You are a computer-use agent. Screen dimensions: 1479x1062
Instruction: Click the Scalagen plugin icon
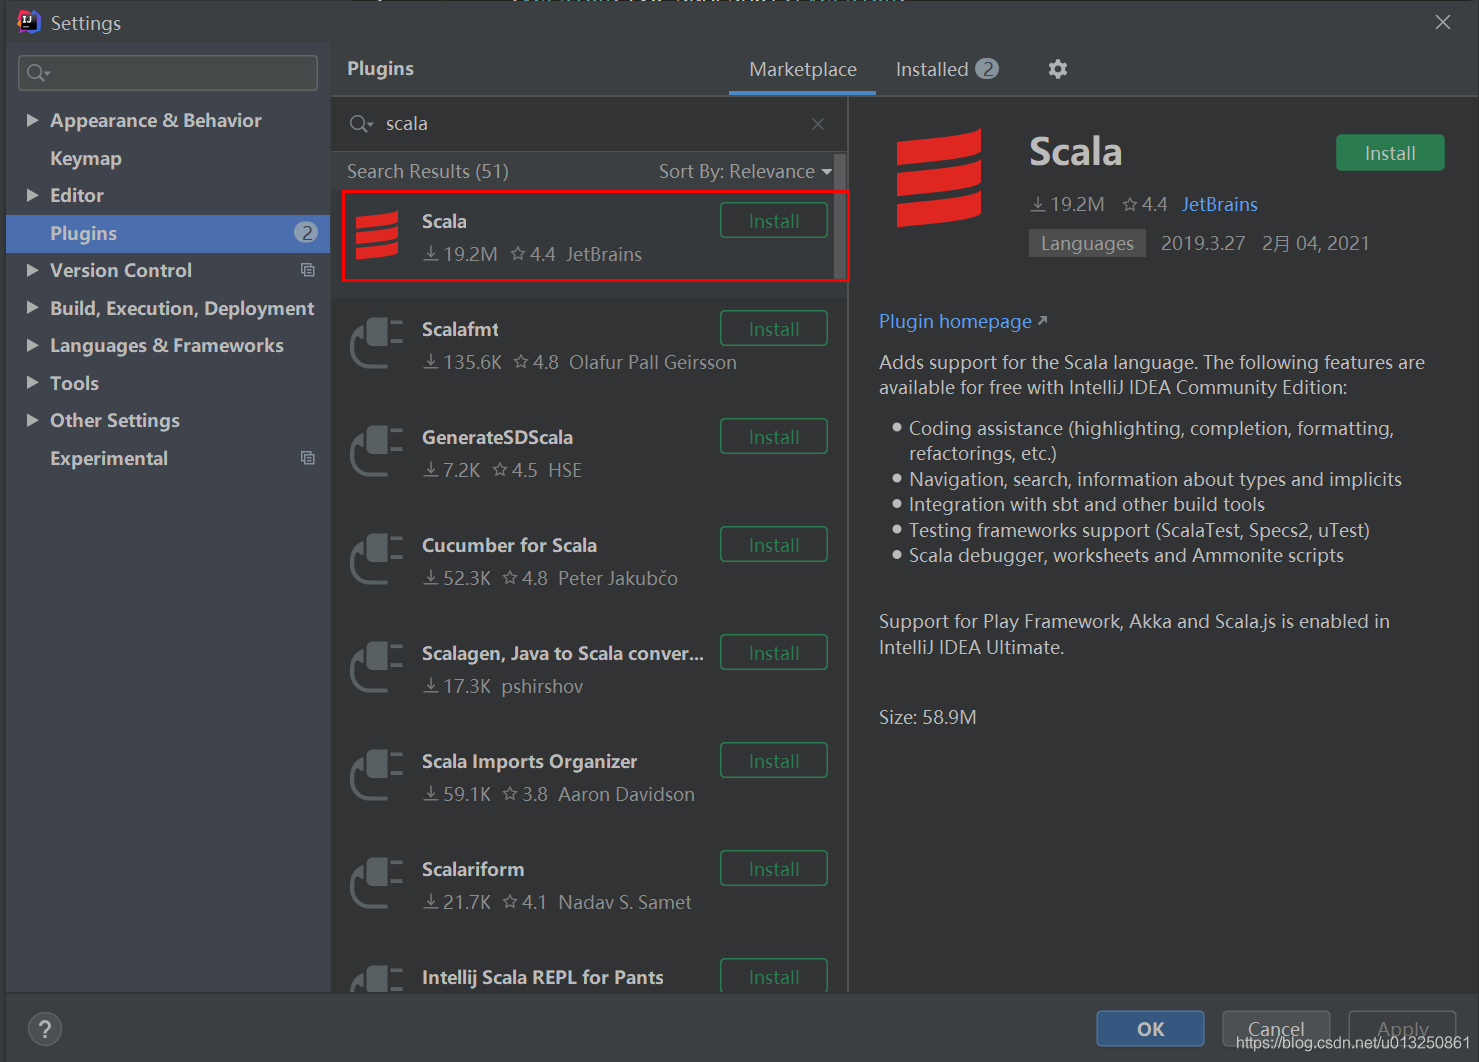click(376, 668)
